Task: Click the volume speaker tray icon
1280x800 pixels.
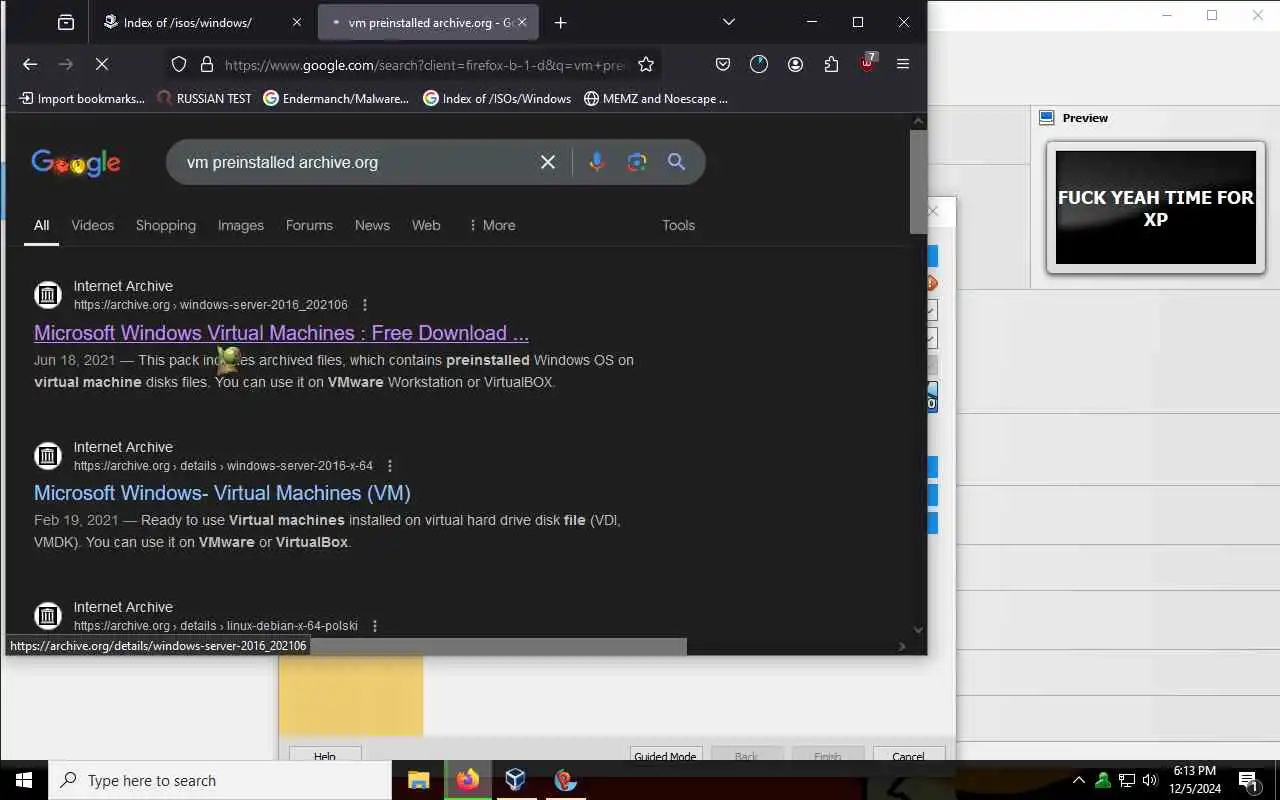Action: (x=1151, y=781)
